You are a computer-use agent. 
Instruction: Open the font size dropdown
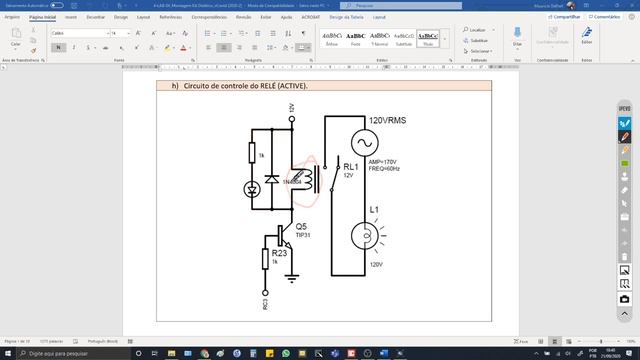[x=129, y=33]
